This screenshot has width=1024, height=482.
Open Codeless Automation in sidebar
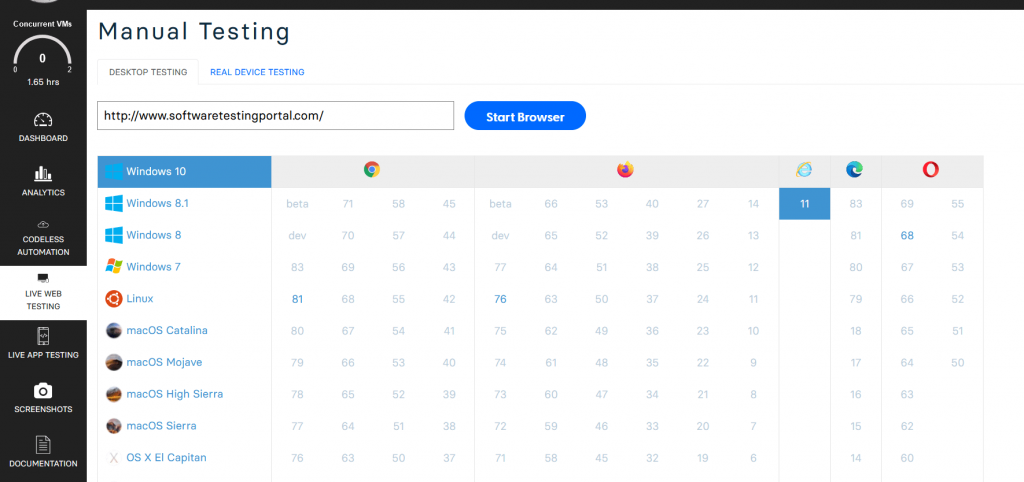click(43, 238)
